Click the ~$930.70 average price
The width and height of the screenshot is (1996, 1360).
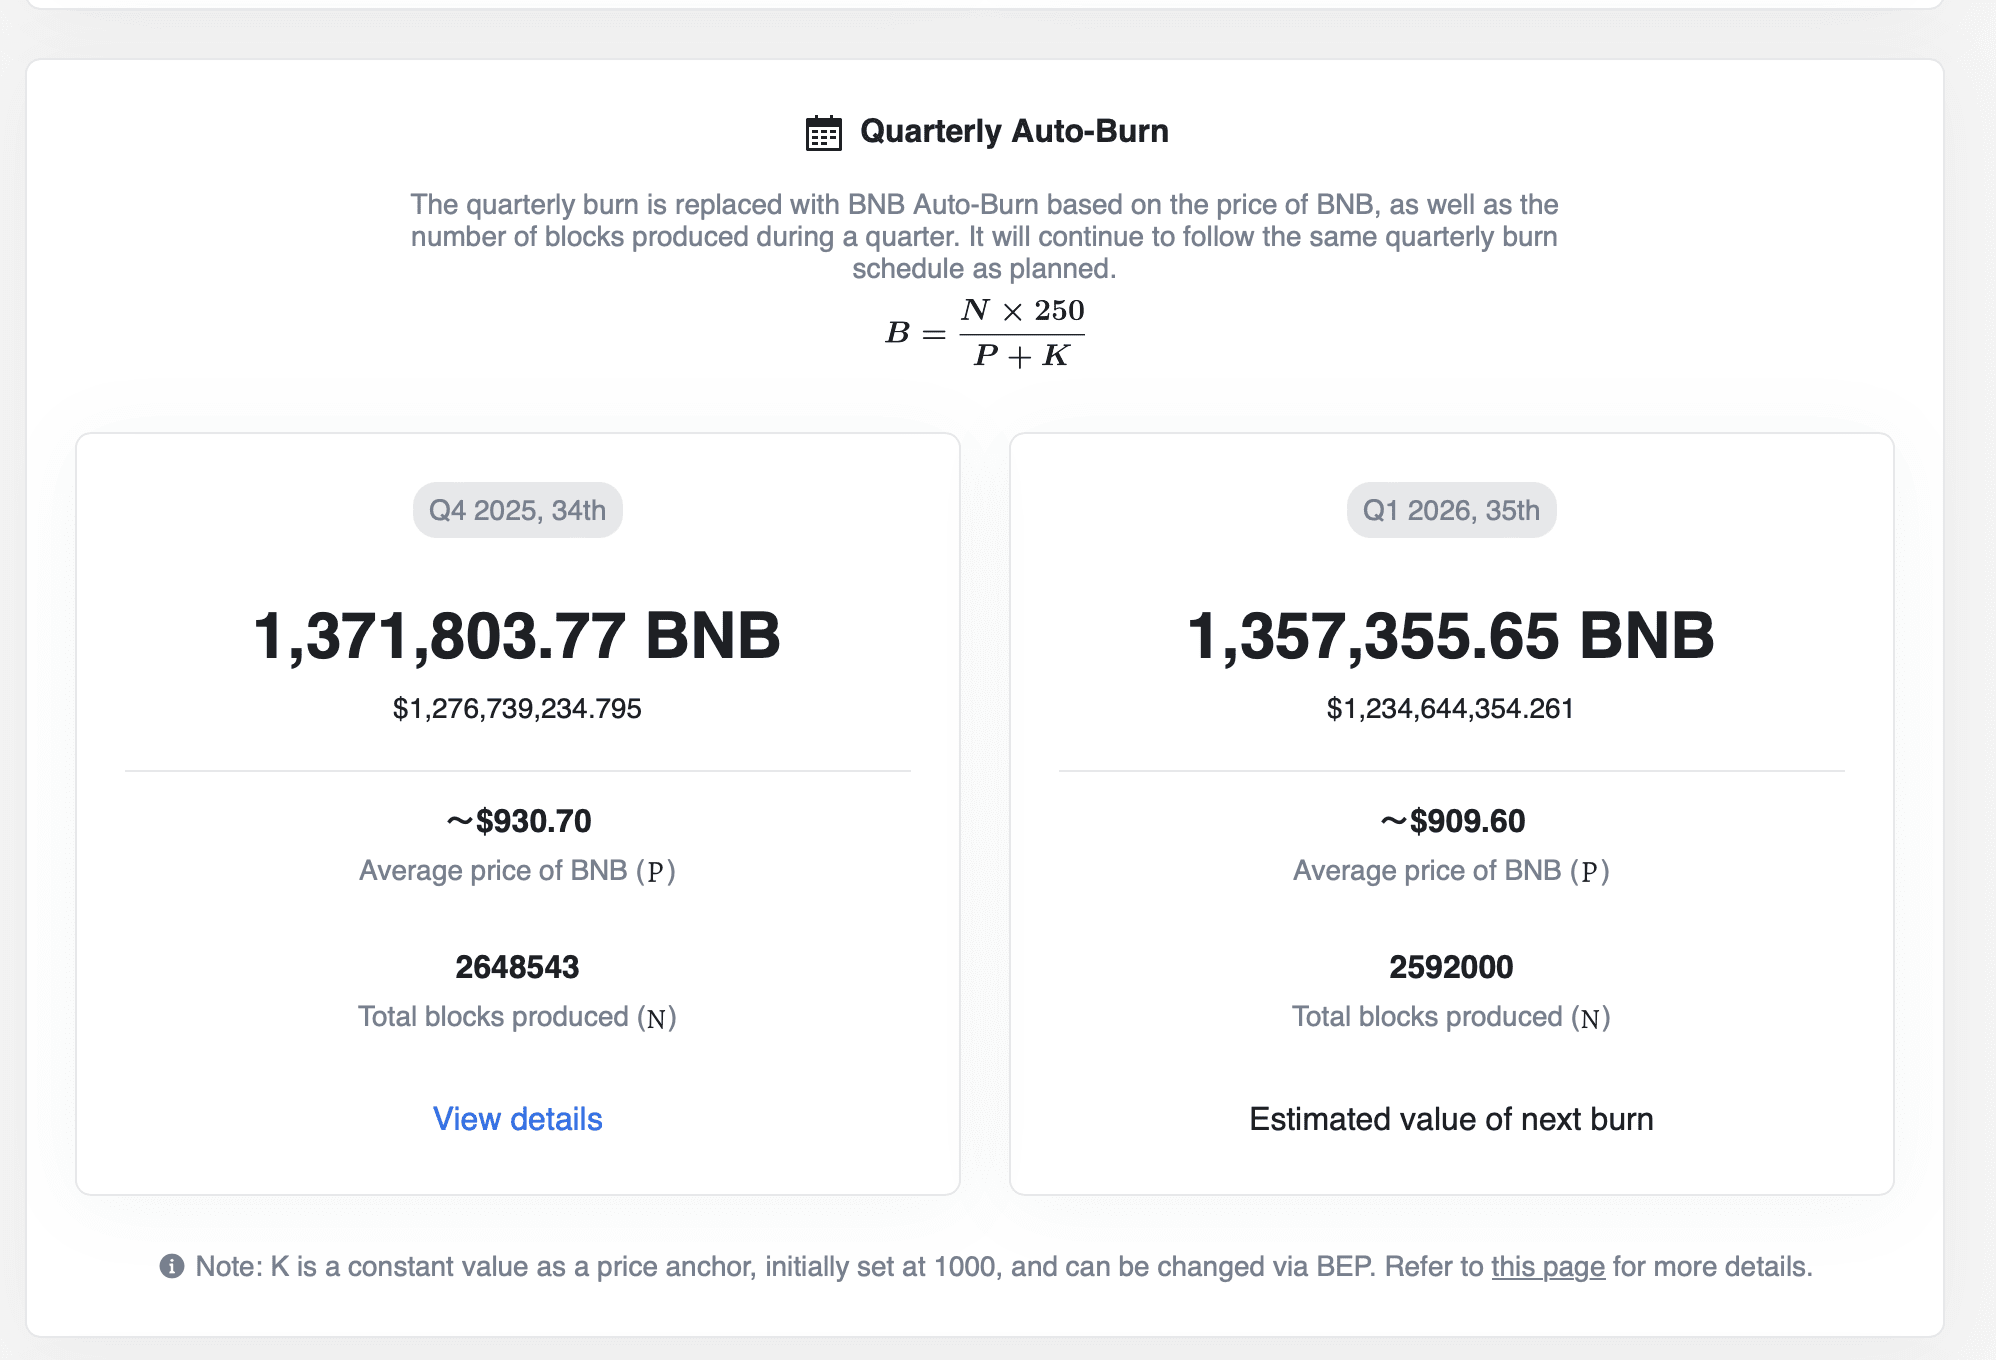click(518, 821)
